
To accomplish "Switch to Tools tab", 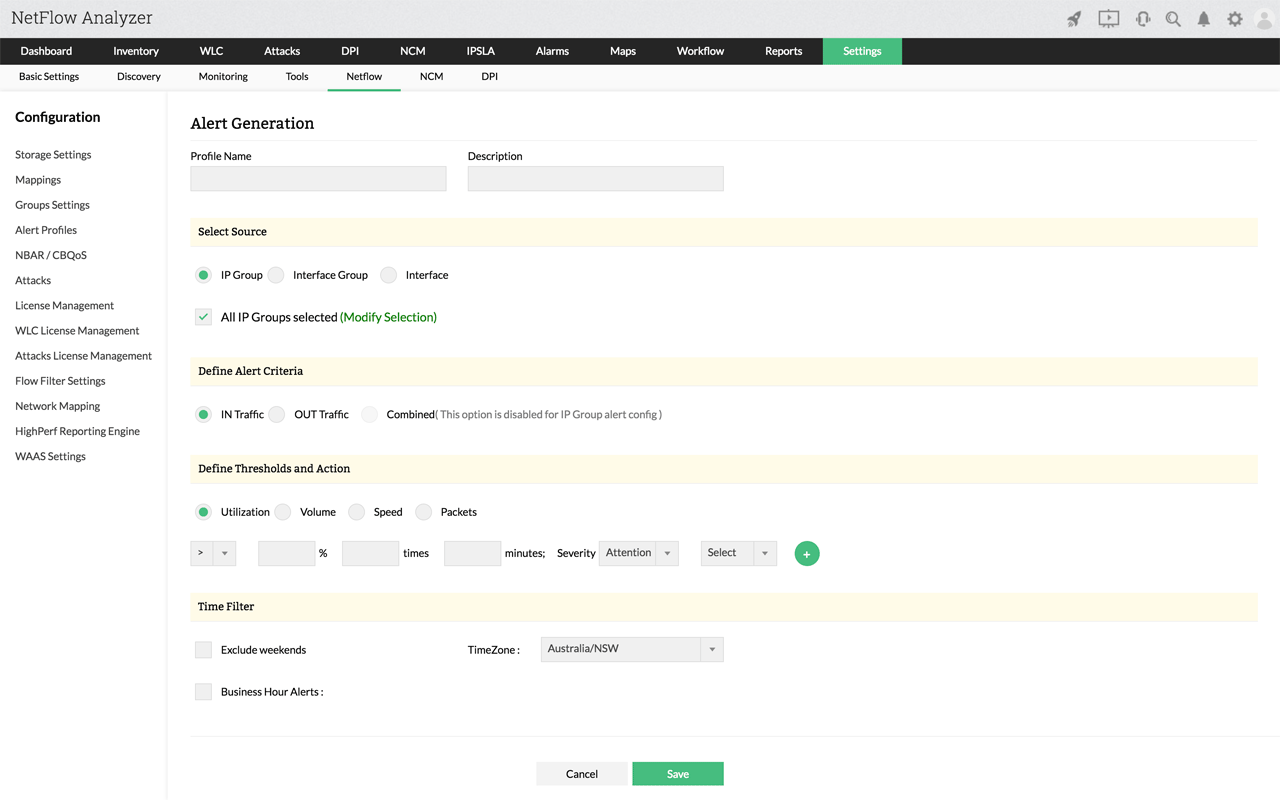I will (x=297, y=77).
